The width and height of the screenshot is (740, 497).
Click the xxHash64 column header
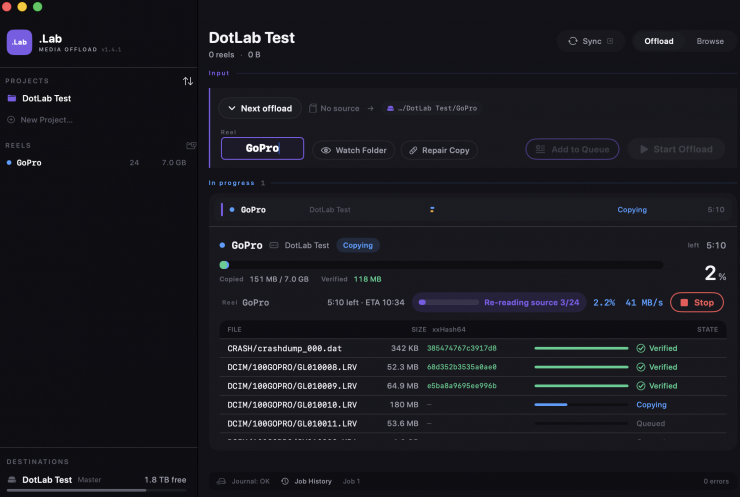(x=449, y=329)
